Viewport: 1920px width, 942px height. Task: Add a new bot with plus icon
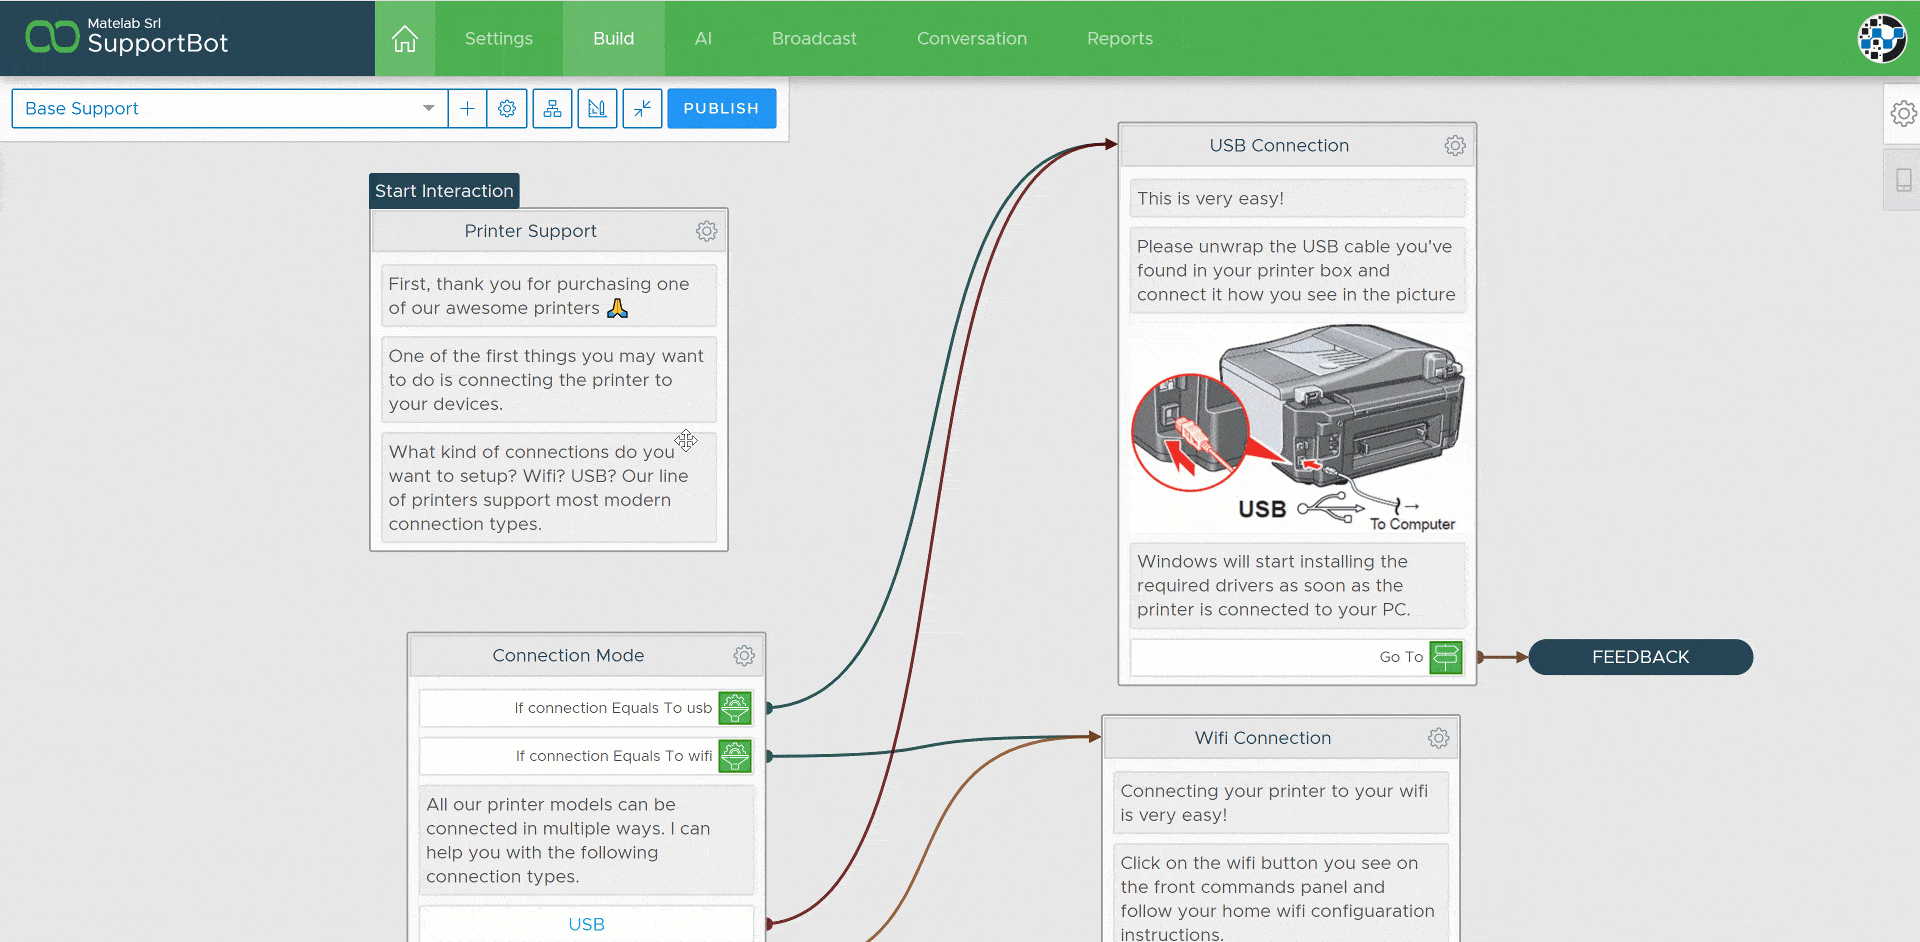(x=467, y=108)
